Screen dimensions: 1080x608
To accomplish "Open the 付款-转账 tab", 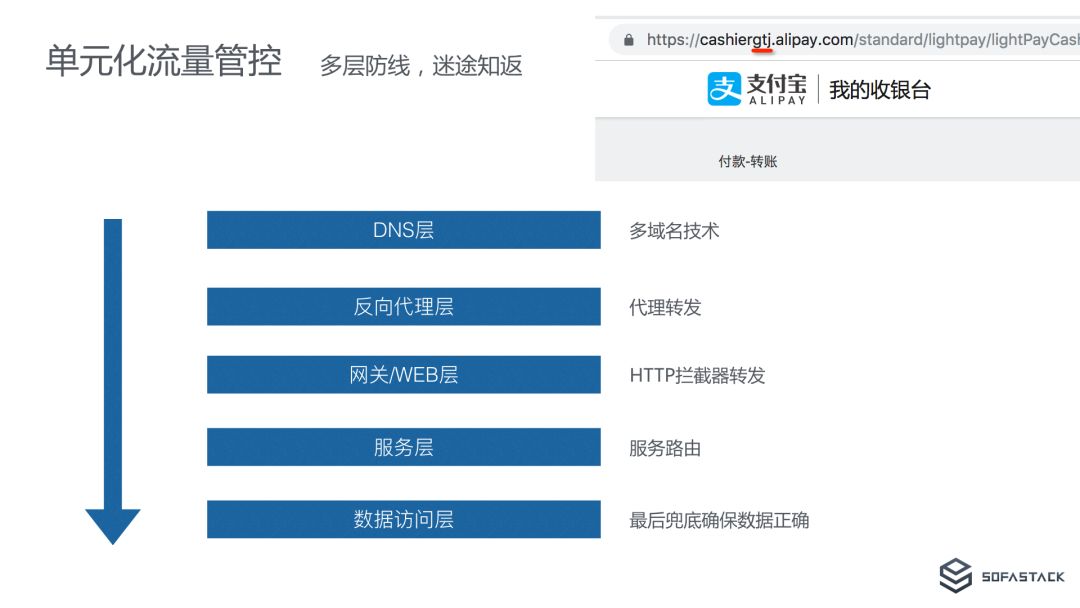I will 747,161.
